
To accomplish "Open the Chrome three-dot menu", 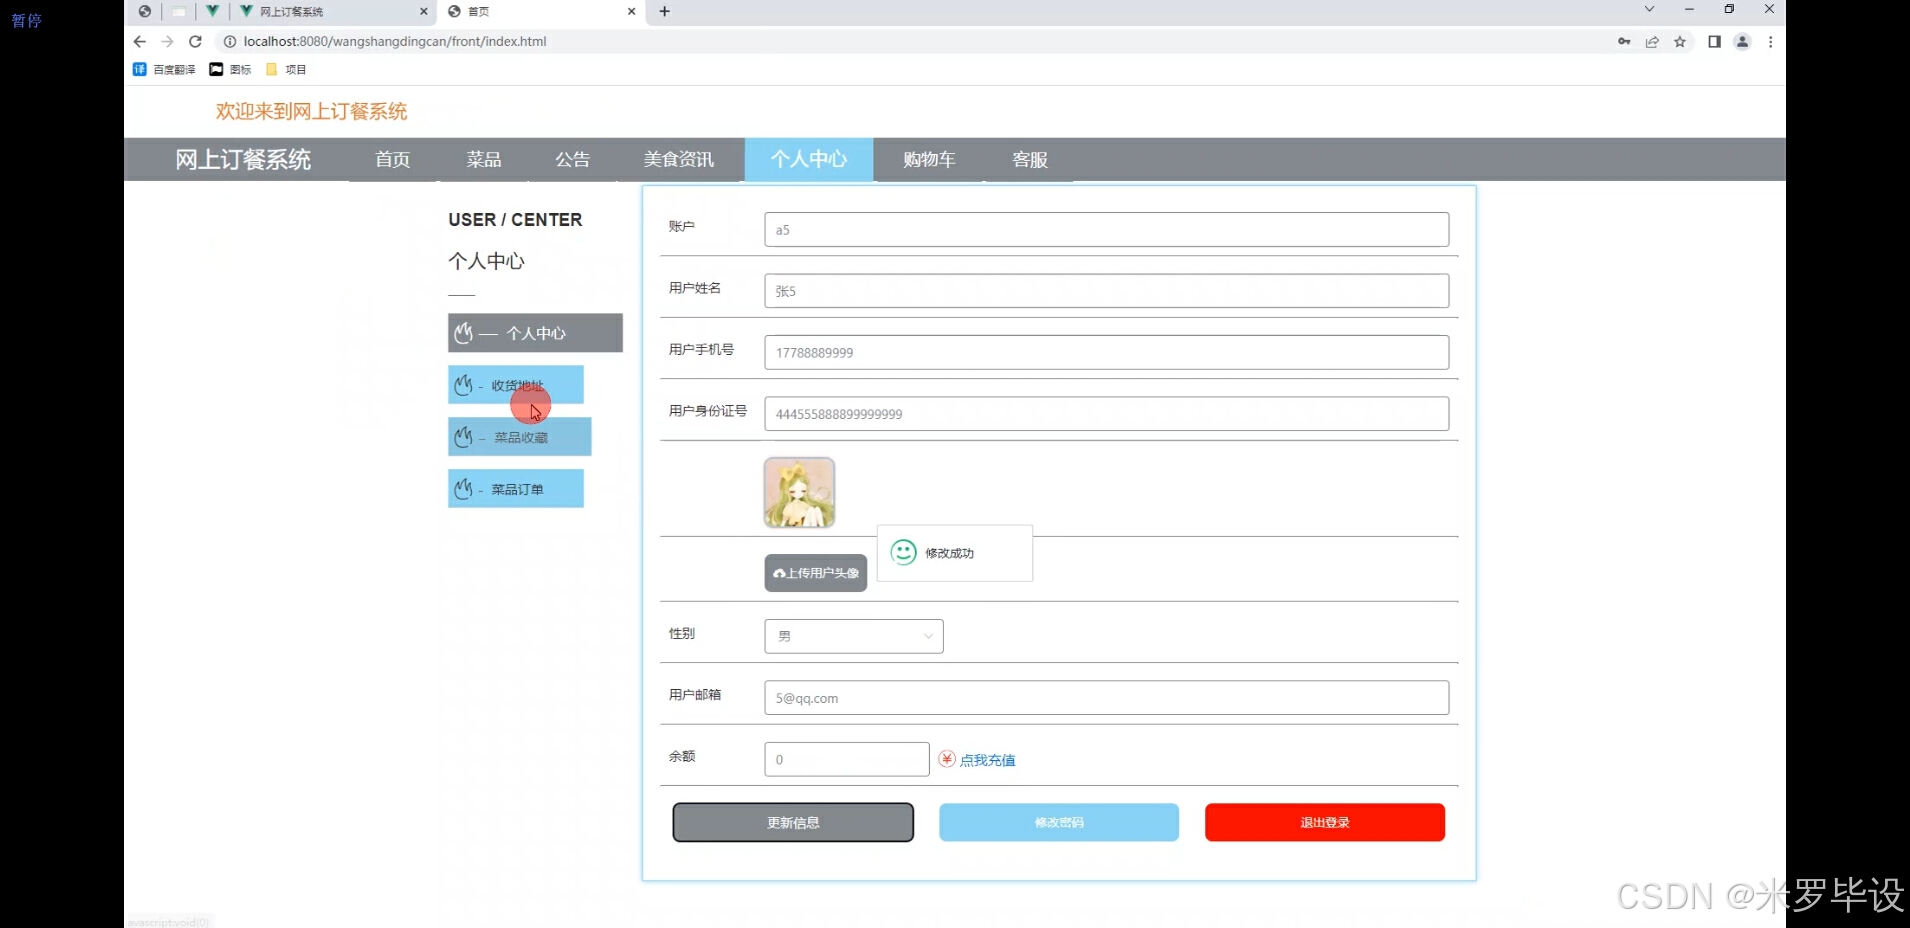I will pyautogui.click(x=1770, y=41).
